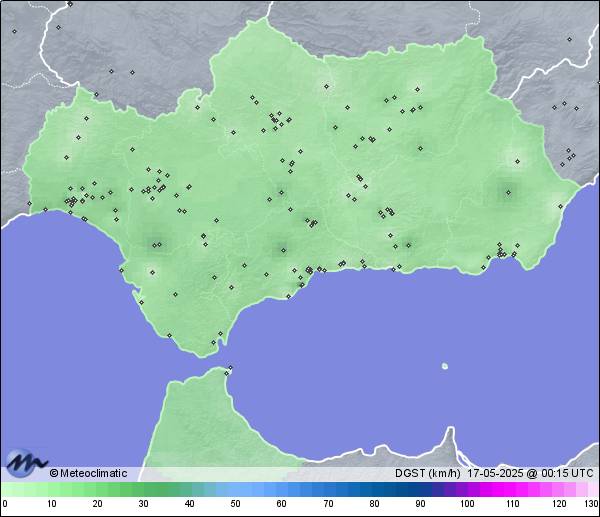Viewport: 600px width, 517px height.
Task: Click the 100 value on the scale
Action: [467, 504]
